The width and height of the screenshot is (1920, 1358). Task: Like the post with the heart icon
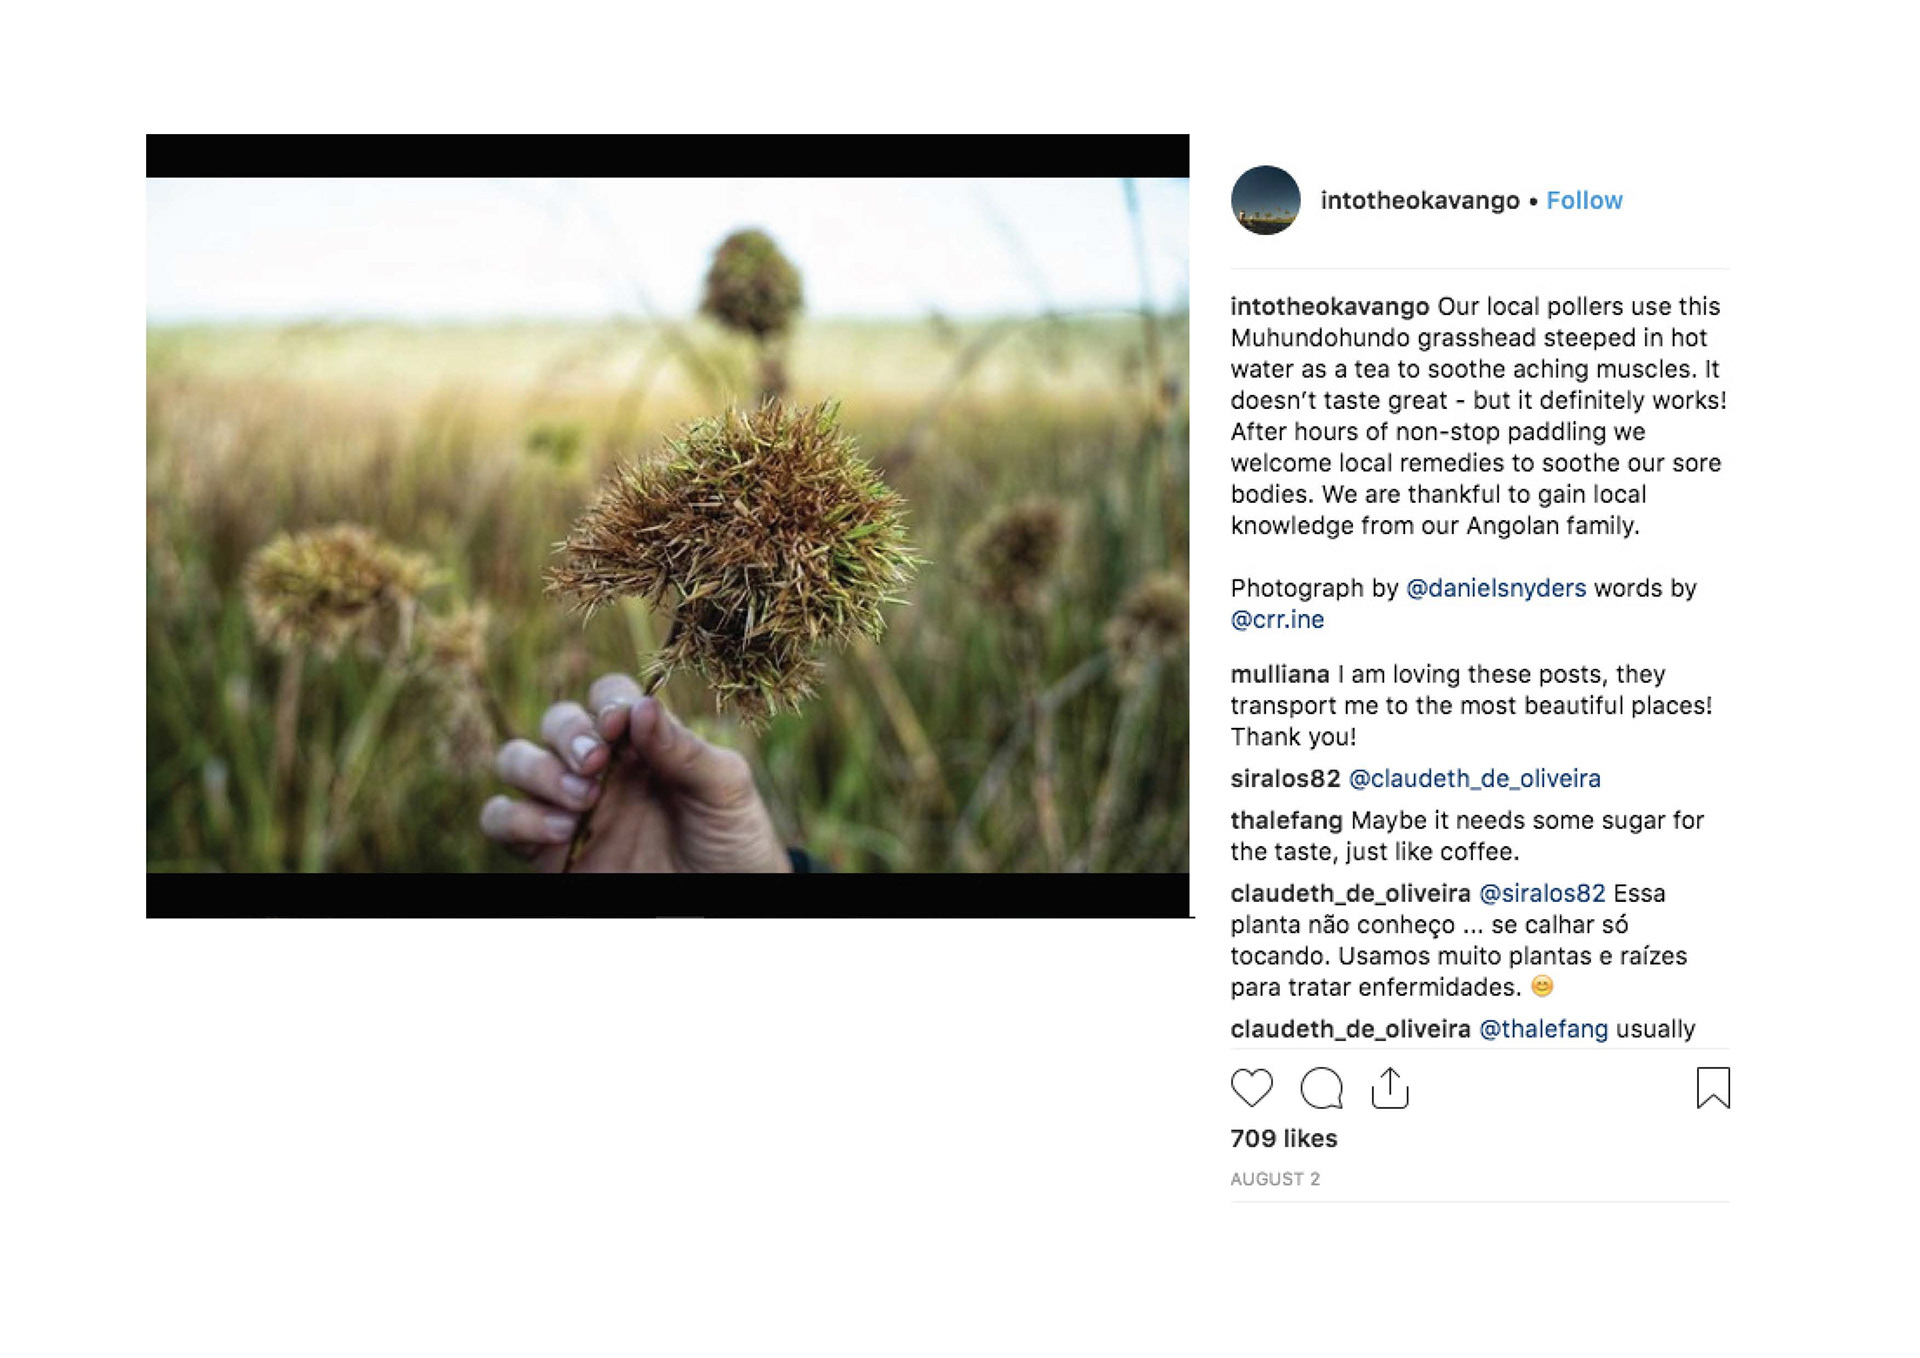1251,1087
